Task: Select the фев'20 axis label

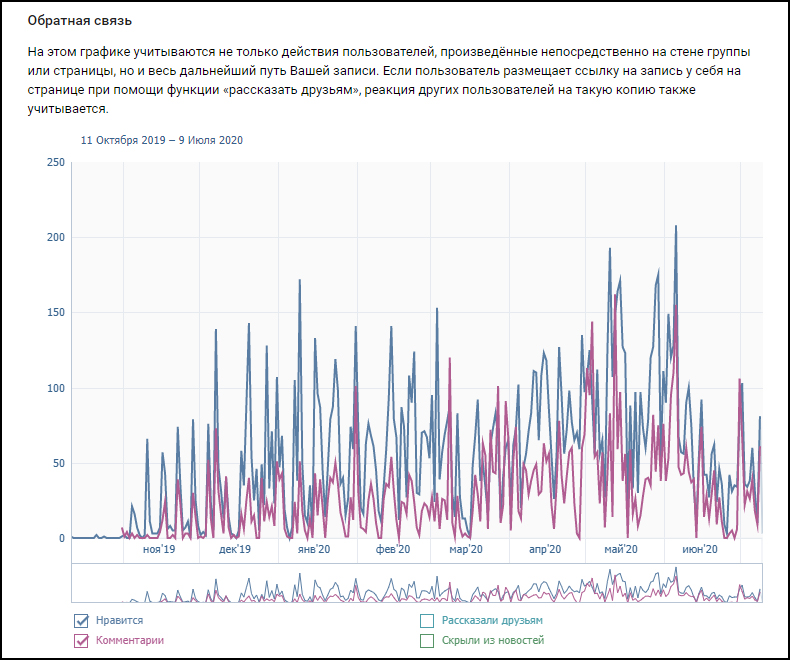Action: pos(393,549)
